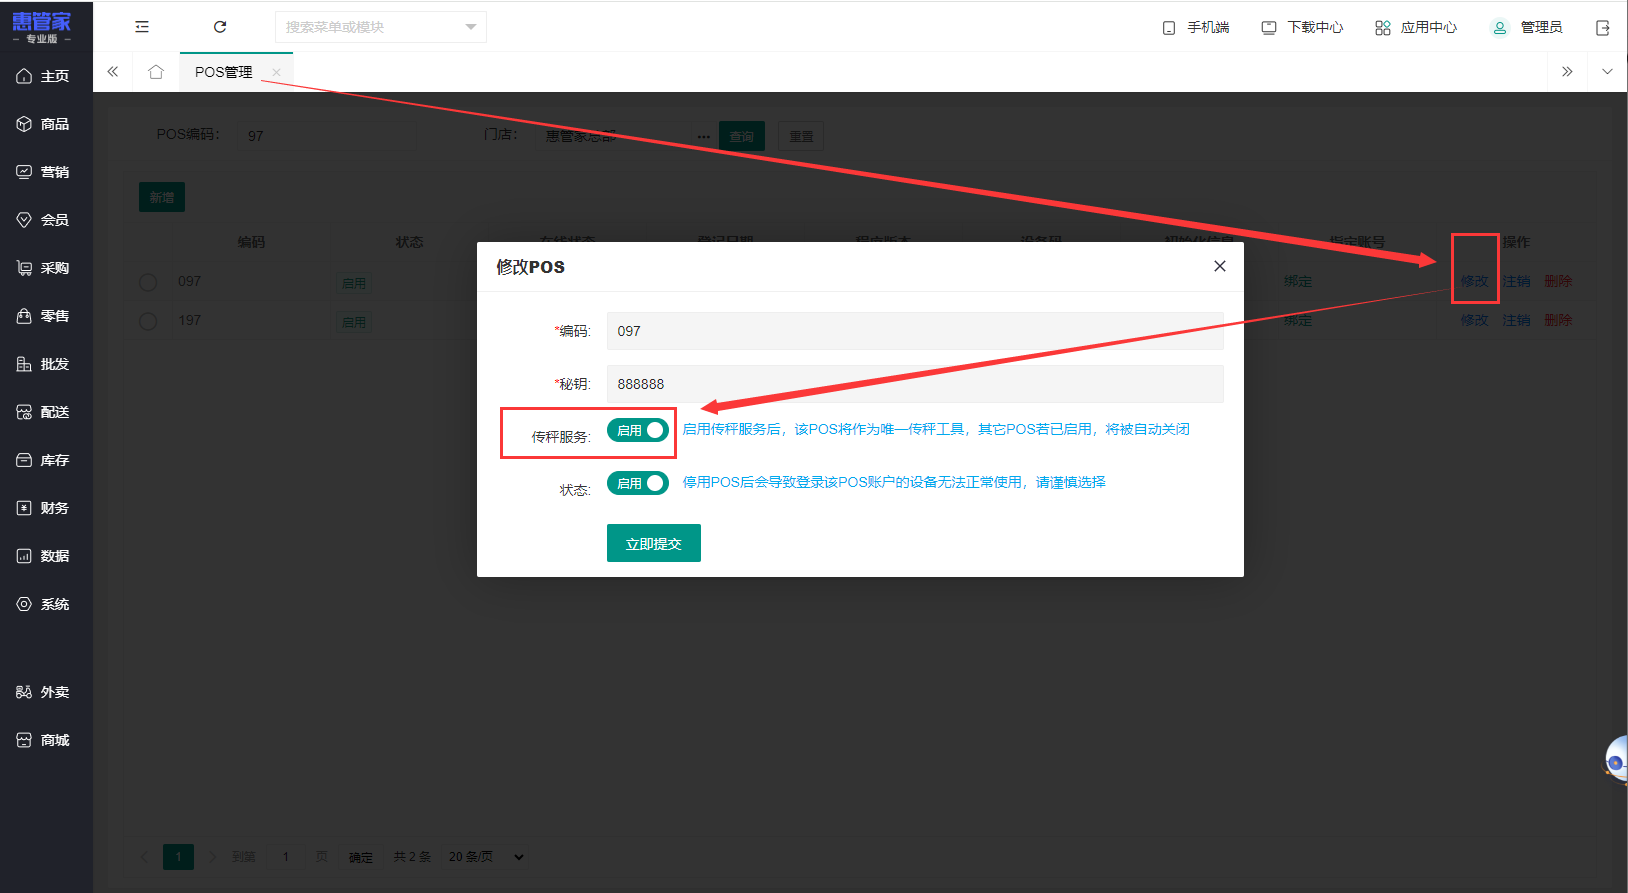Select the radio button for row 197
Screen dimensions: 1628x893
pos(148,321)
